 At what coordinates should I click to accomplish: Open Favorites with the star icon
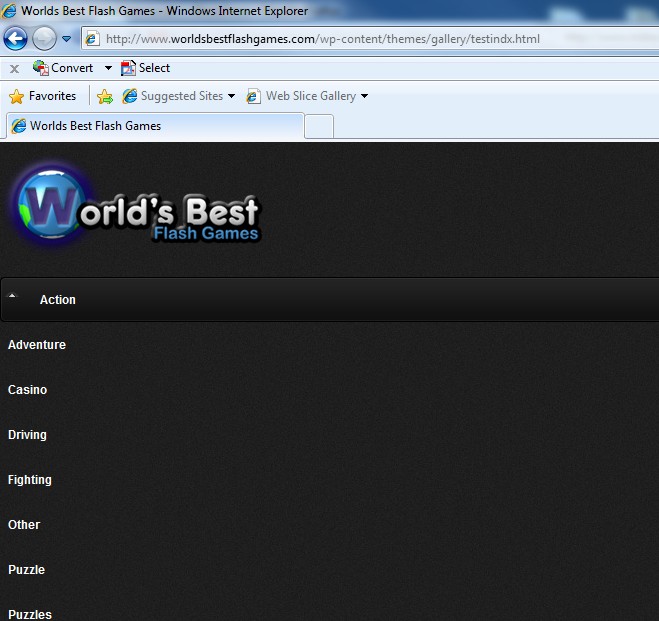pos(43,96)
